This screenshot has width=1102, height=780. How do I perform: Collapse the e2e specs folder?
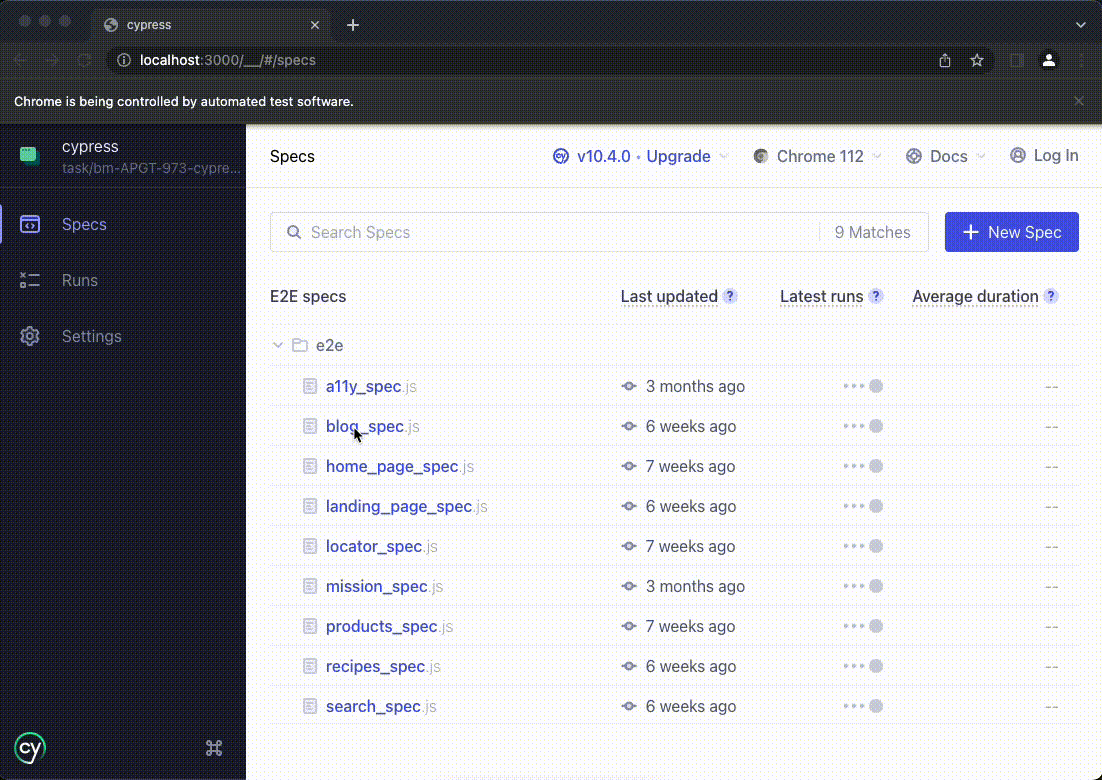coord(278,344)
